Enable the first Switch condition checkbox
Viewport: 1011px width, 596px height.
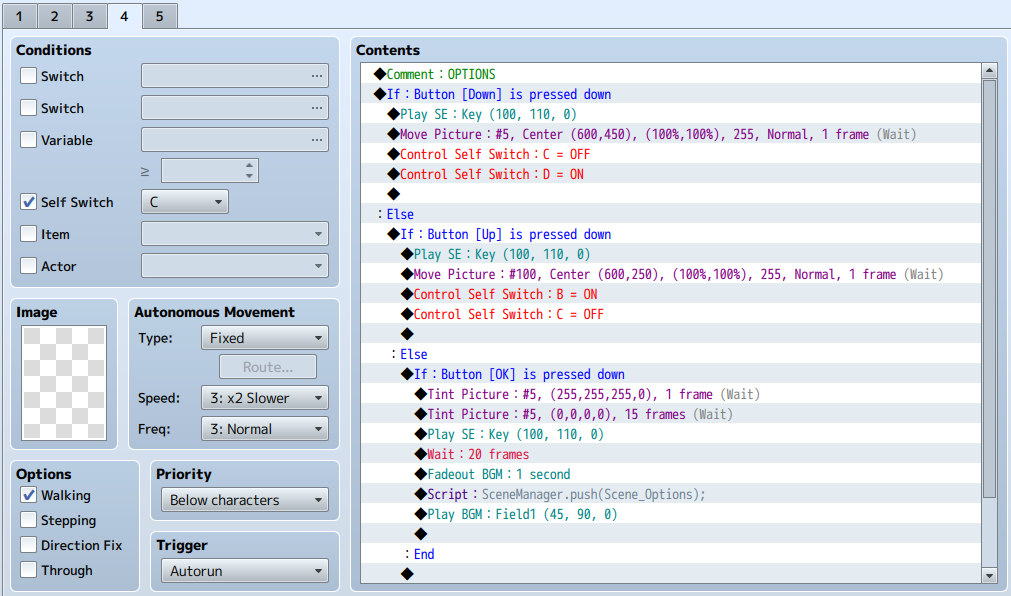pos(28,76)
